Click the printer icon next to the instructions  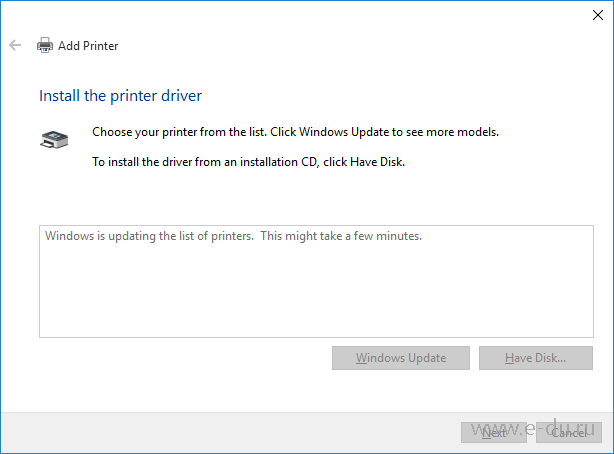click(54, 140)
